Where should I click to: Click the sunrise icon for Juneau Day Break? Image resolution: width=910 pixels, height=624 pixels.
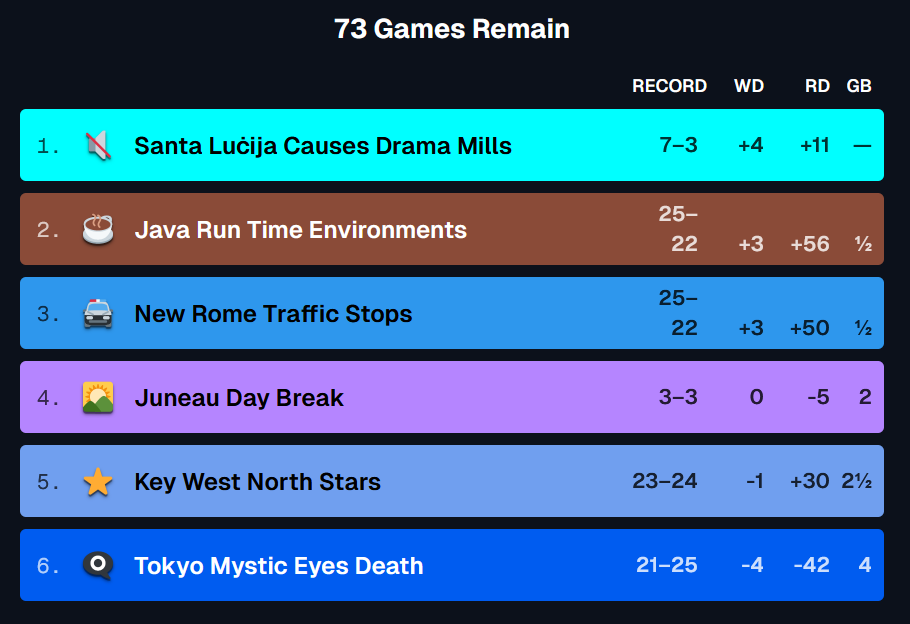98,398
